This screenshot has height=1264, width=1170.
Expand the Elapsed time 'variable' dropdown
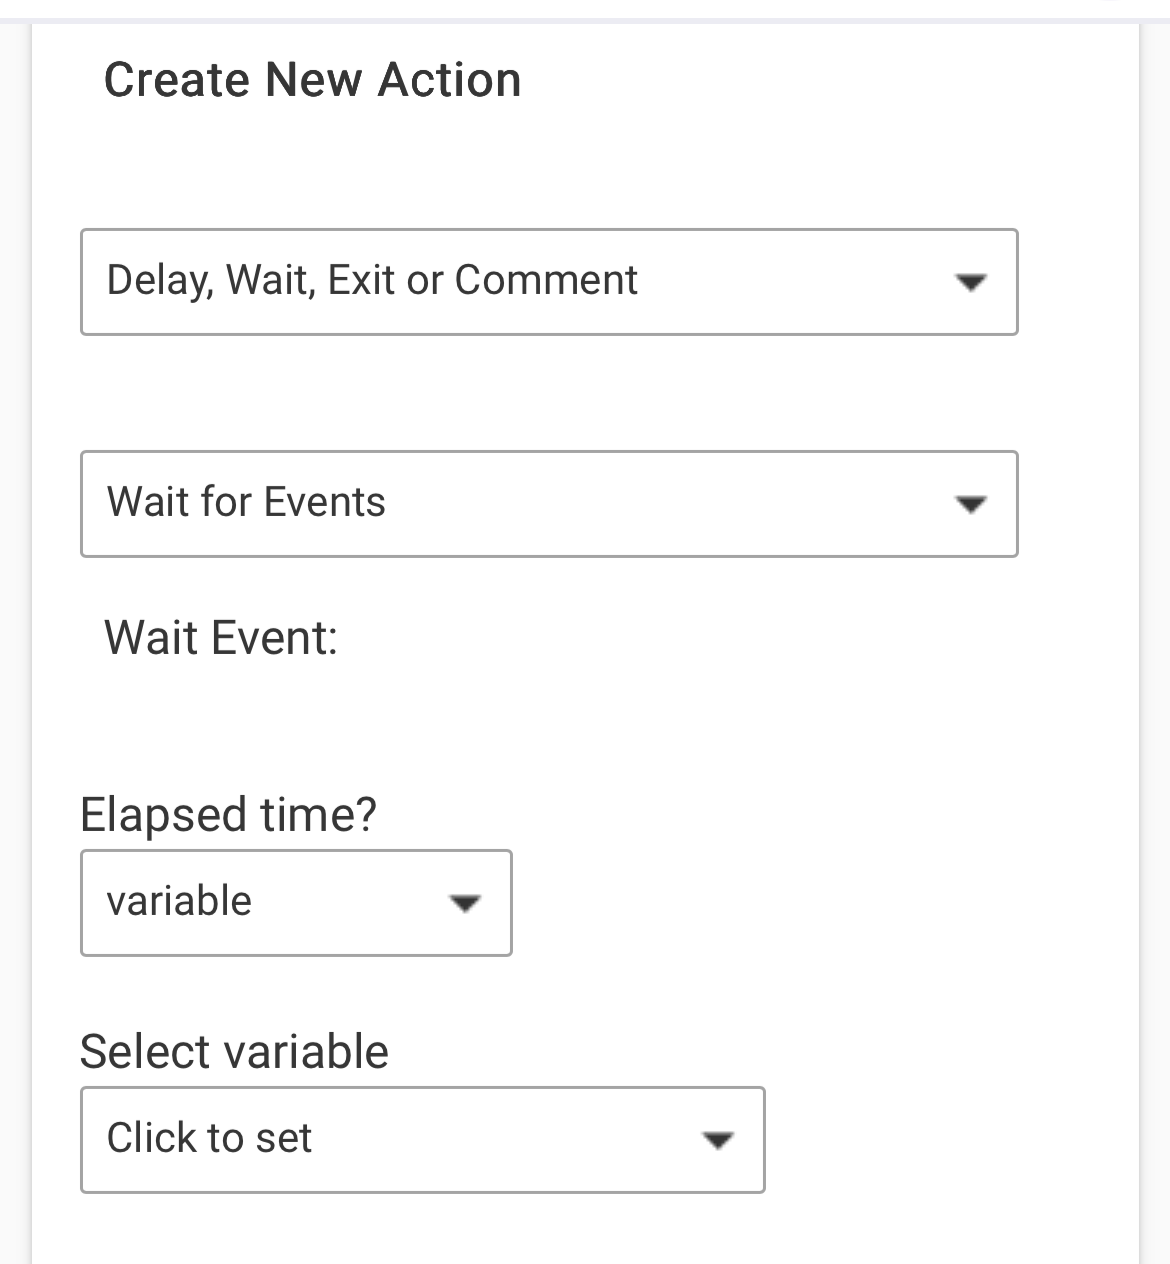(296, 903)
